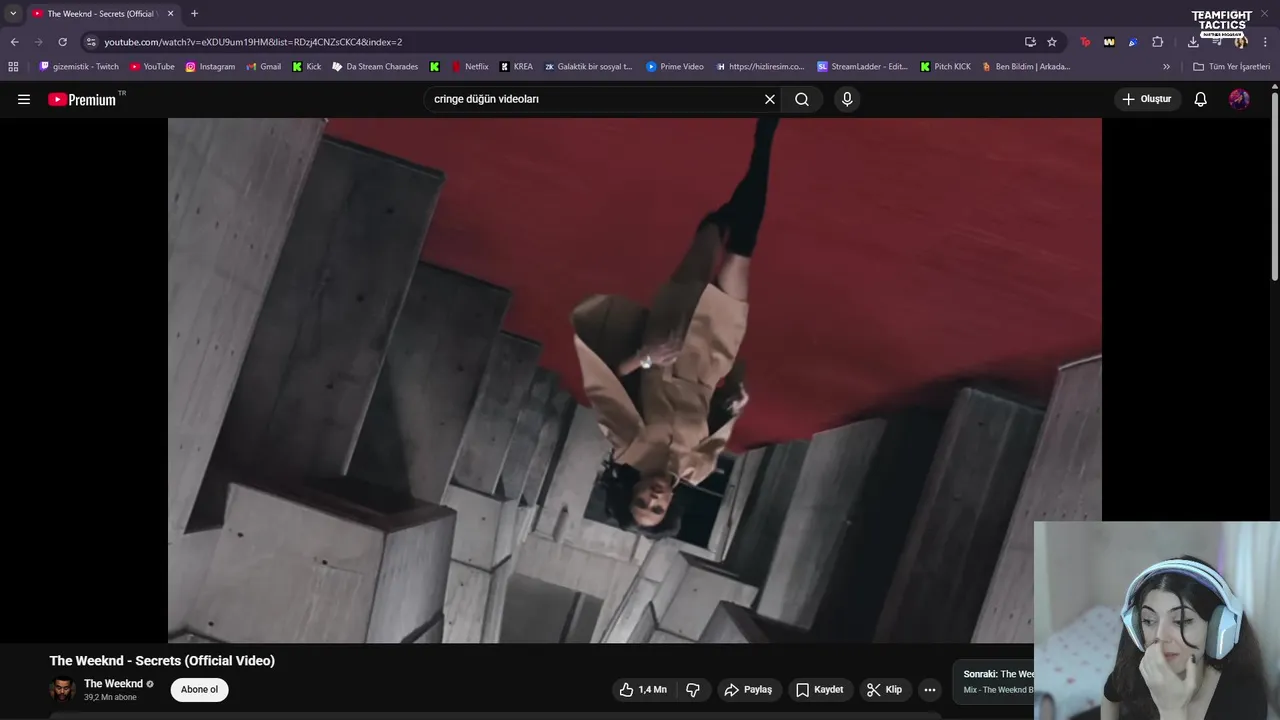The height and width of the screenshot is (720, 1280).
Task: Click the red extension icon in toolbar
Action: 1085,42
